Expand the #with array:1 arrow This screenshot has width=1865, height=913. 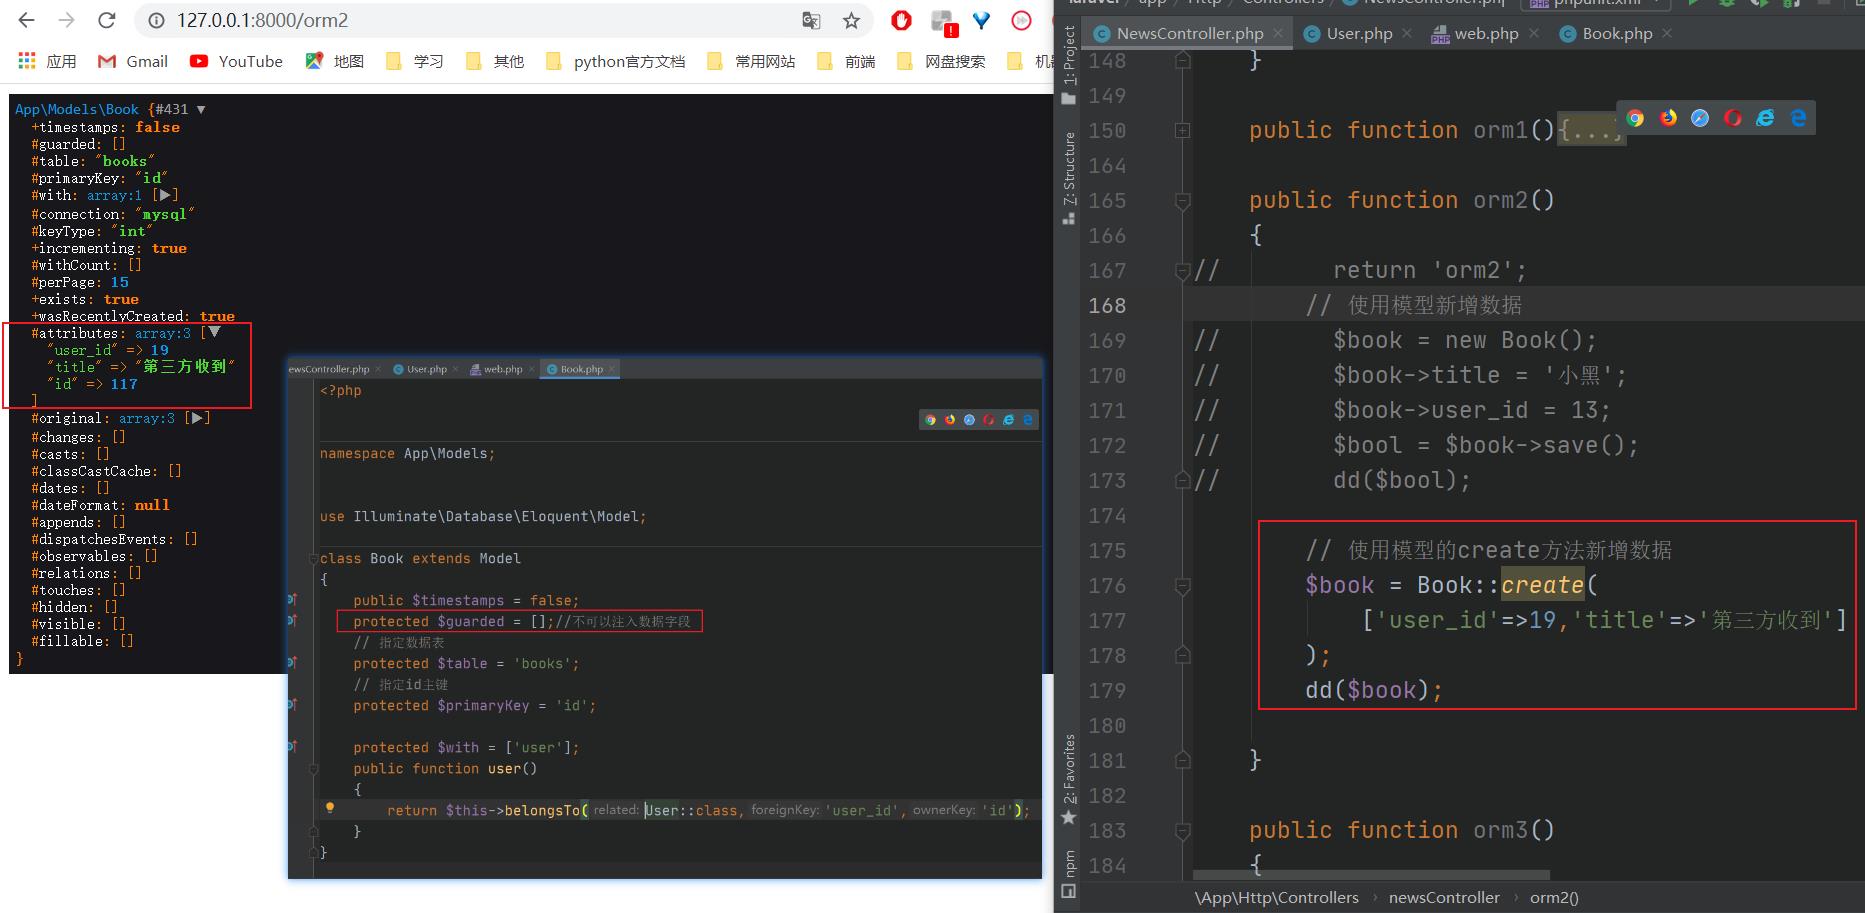click(x=165, y=195)
